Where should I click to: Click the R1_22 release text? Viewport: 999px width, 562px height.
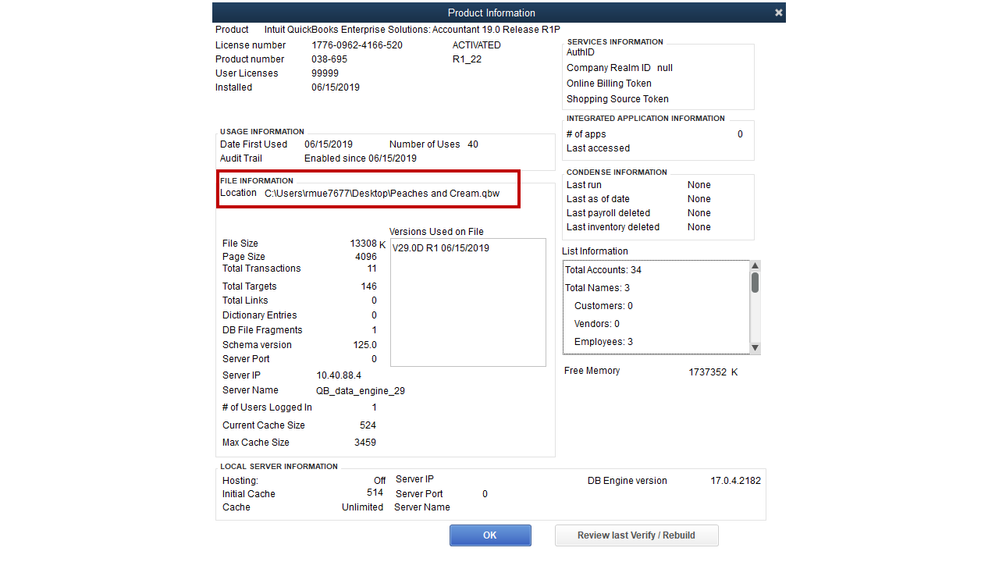(467, 59)
